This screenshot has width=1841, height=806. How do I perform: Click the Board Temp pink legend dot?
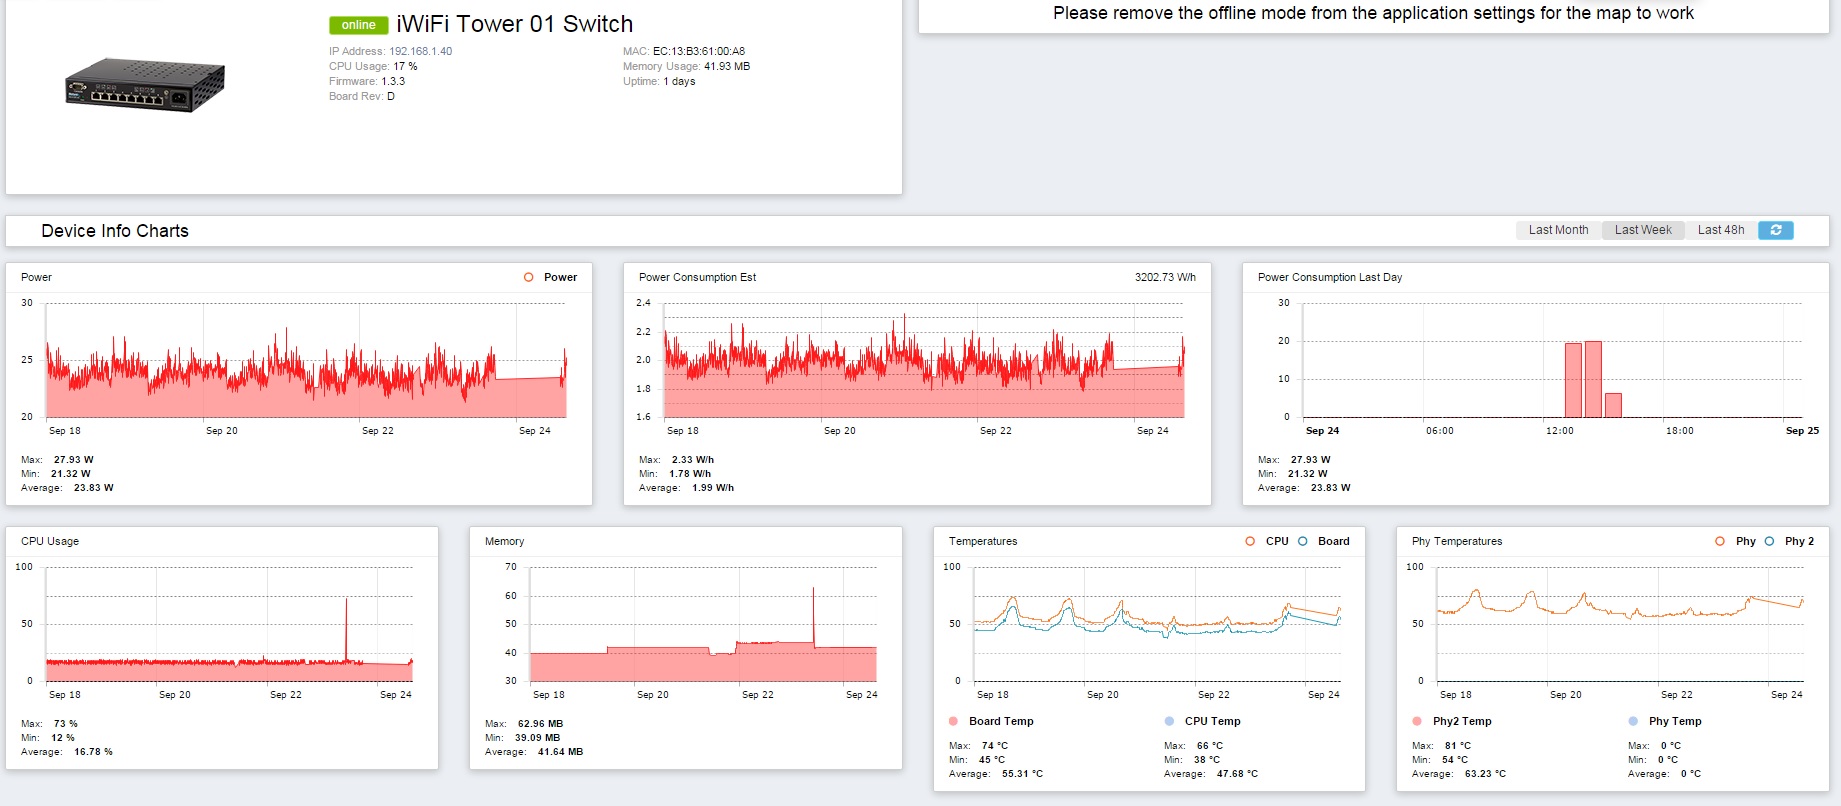point(953,721)
